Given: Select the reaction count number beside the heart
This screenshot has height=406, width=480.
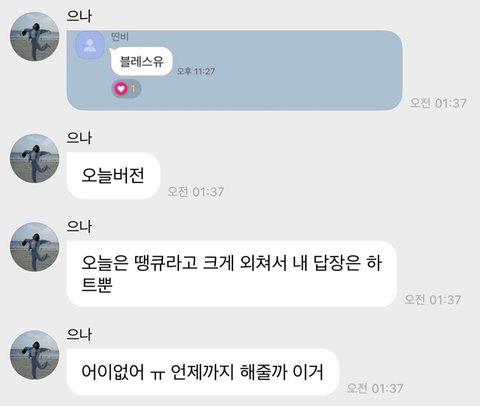Looking at the screenshot, I should (x=133, y=89).
